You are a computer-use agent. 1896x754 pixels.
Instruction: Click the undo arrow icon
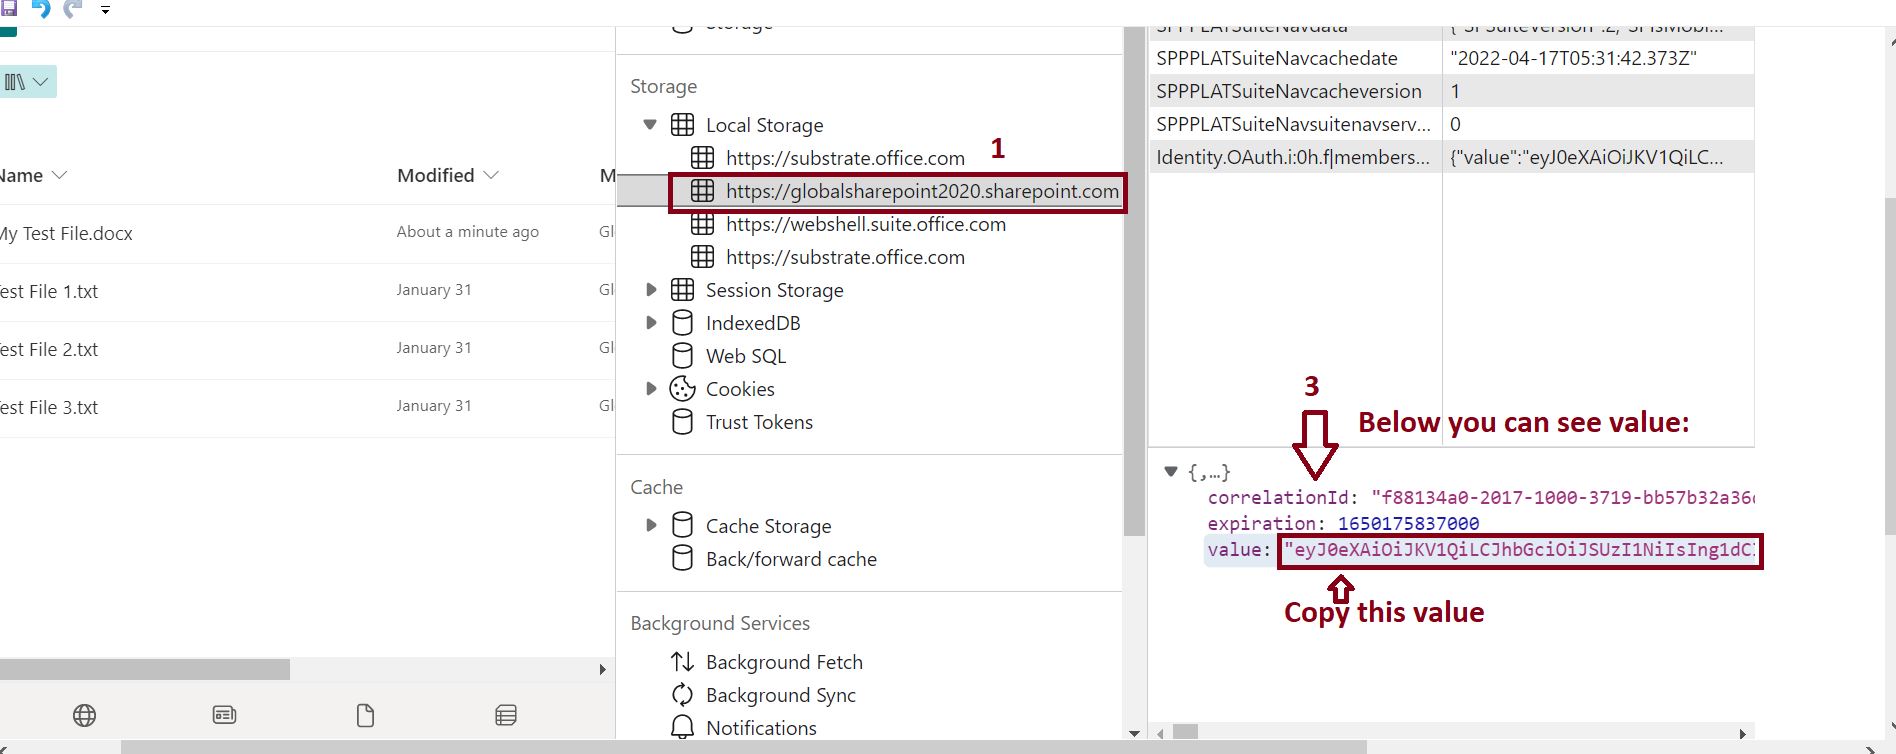click(x=41, y=9)
